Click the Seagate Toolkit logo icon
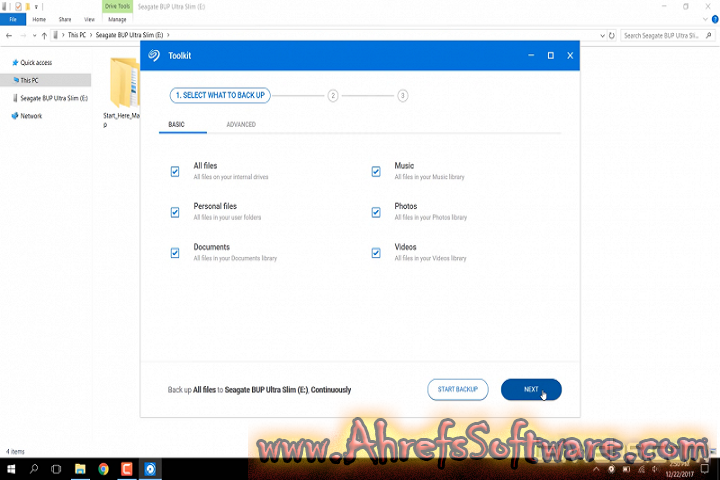 (x=154, y=56)
